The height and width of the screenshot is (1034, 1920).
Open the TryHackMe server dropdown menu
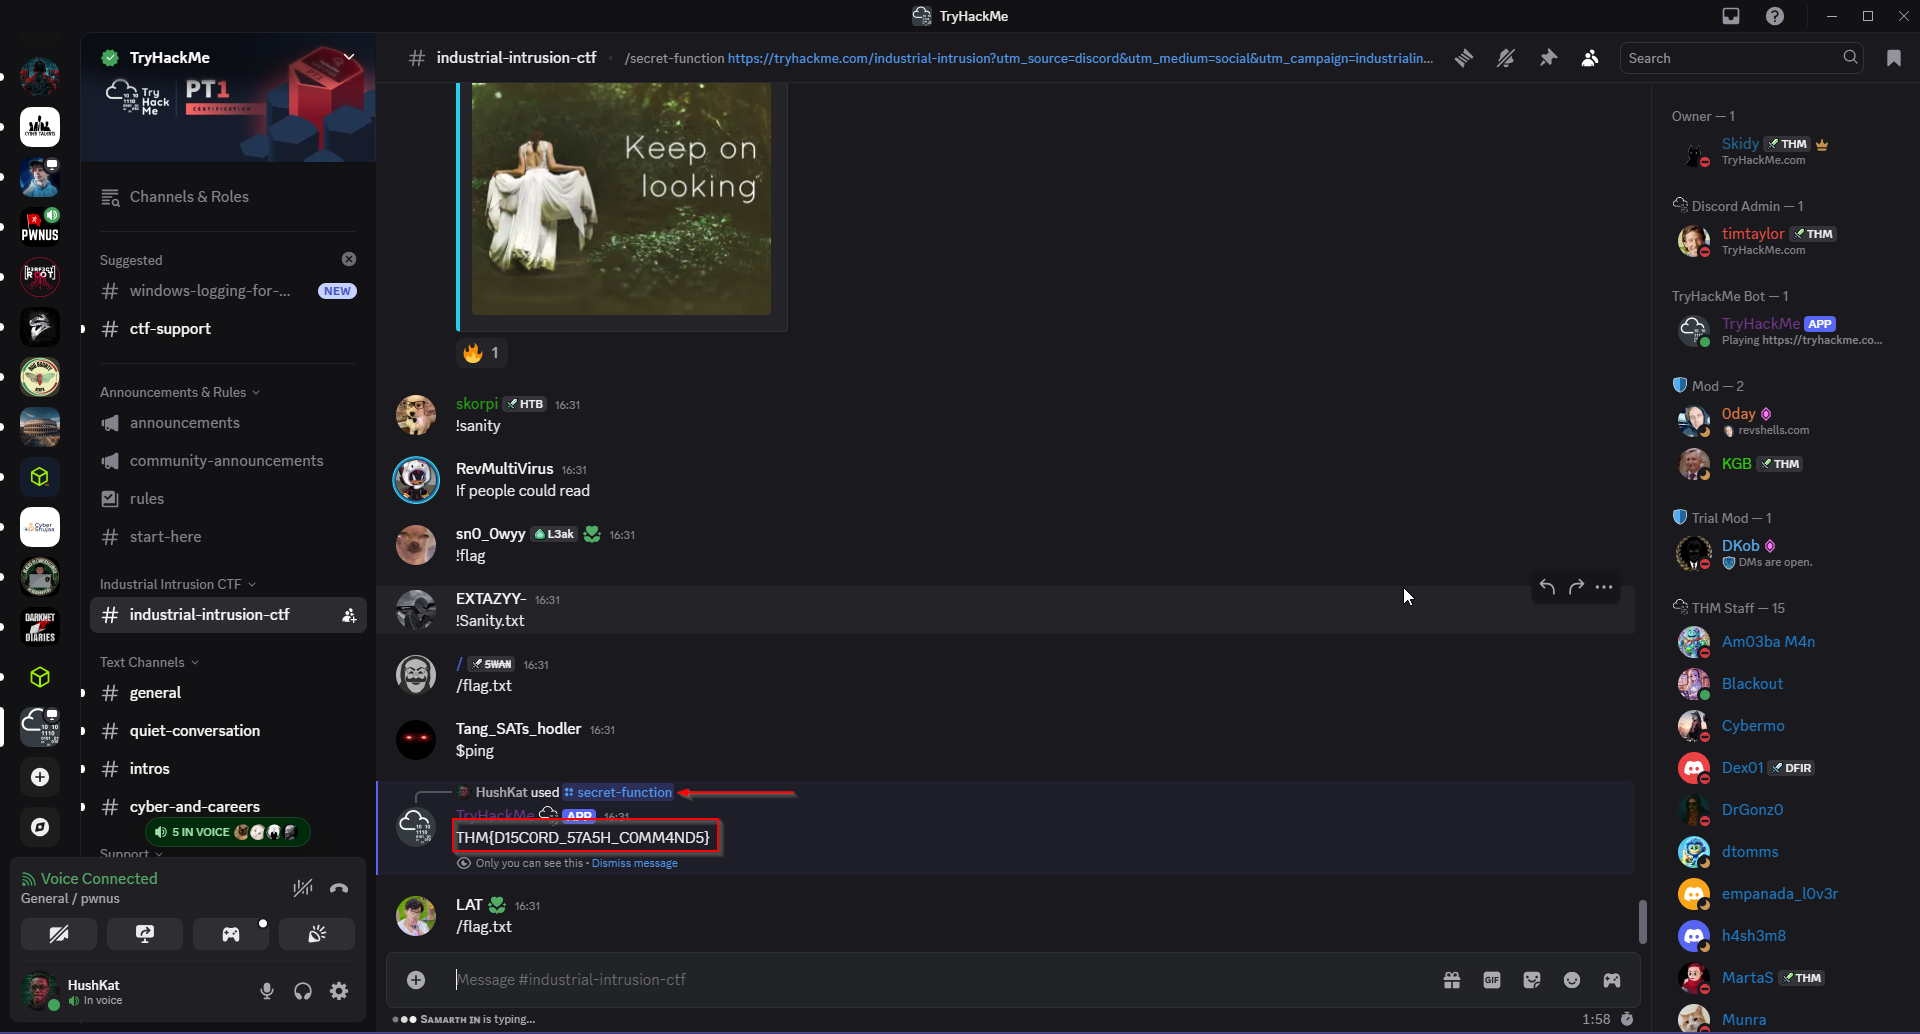point(349,57)
